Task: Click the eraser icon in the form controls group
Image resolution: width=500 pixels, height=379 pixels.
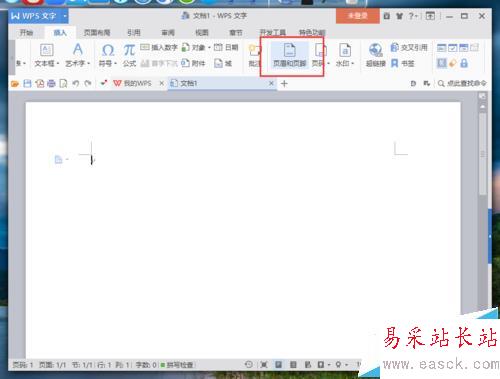Action: pos(452,63)
